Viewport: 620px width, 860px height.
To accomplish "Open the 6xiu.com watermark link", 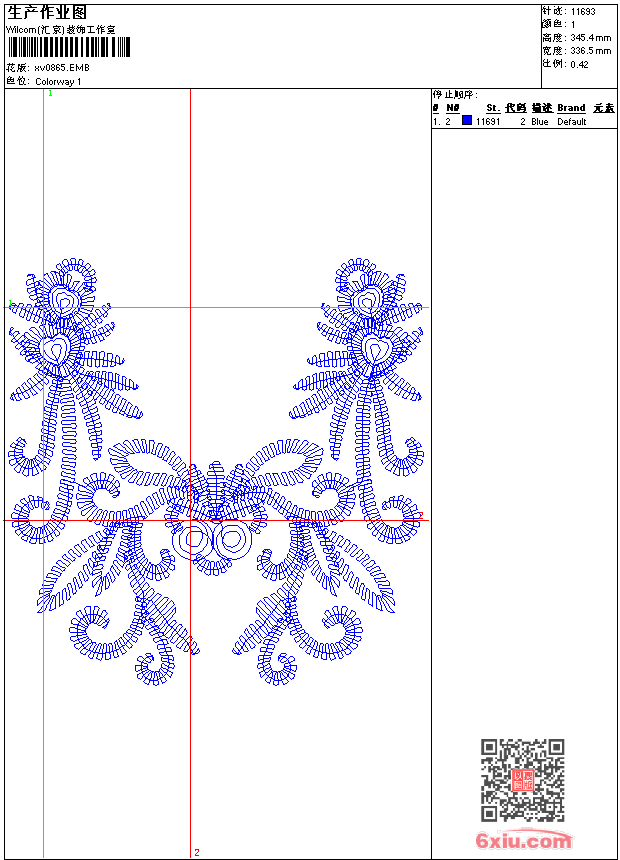I will (x=524, y=841).
